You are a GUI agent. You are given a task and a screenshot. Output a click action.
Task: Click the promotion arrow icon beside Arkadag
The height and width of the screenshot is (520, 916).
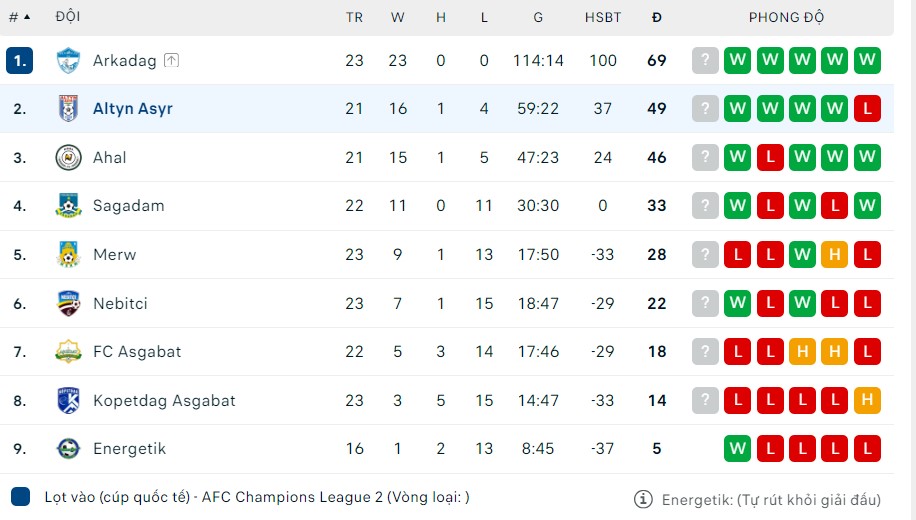pyautogui.click(x=171, y=61)
